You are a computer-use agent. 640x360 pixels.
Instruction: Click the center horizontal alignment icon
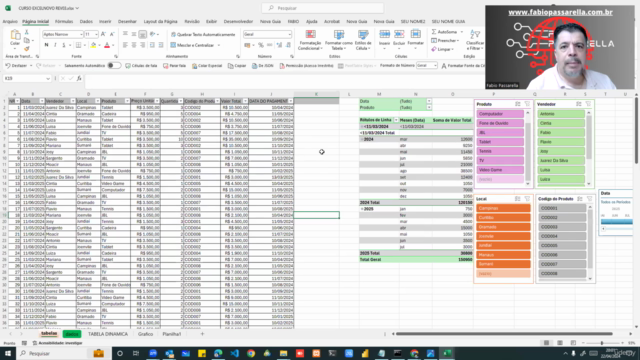[134, 45]
